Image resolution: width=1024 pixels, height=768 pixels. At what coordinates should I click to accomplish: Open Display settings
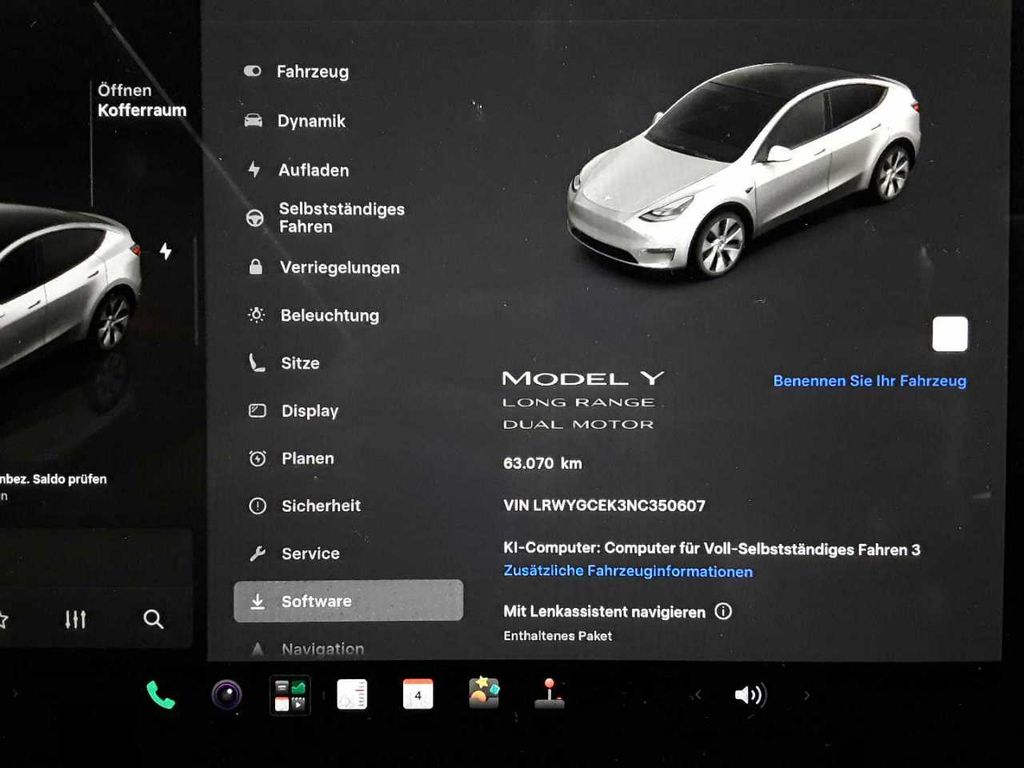310,411
